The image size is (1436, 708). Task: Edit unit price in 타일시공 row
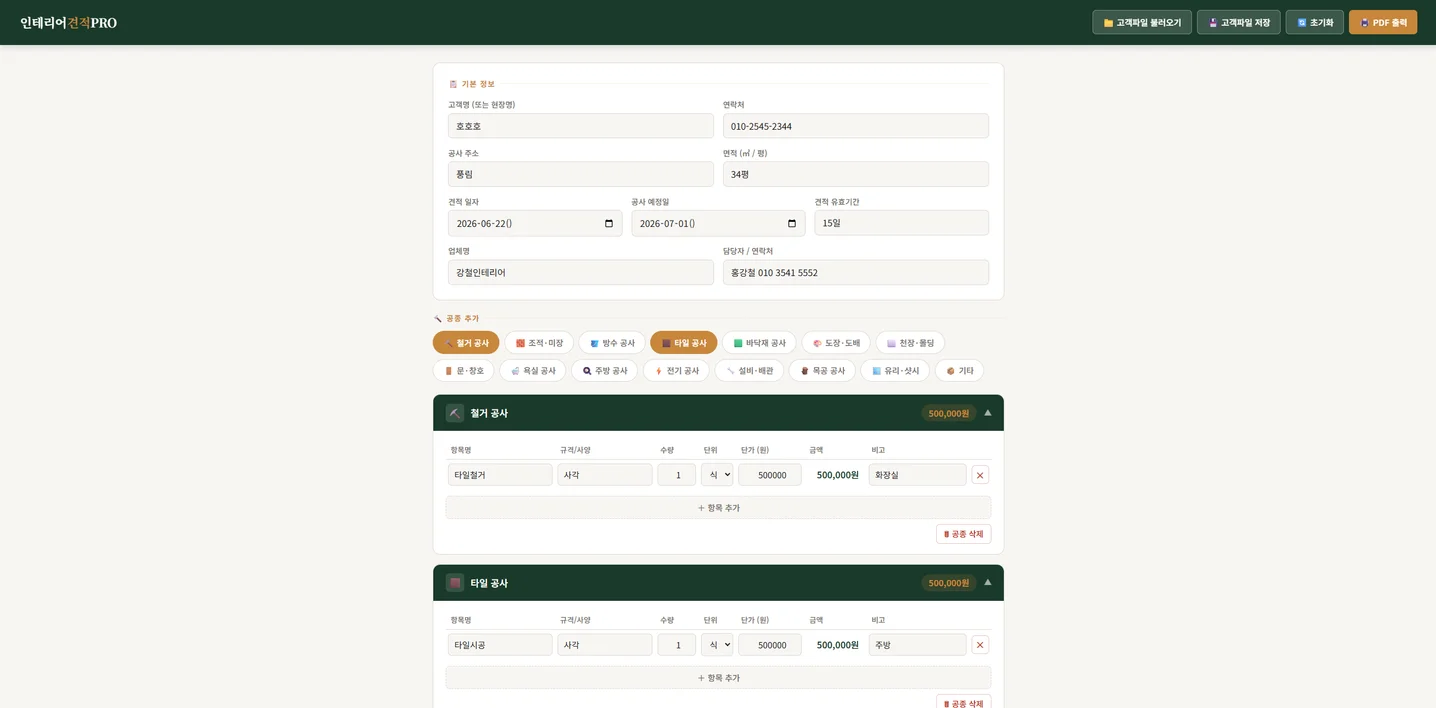pos(770,645)
